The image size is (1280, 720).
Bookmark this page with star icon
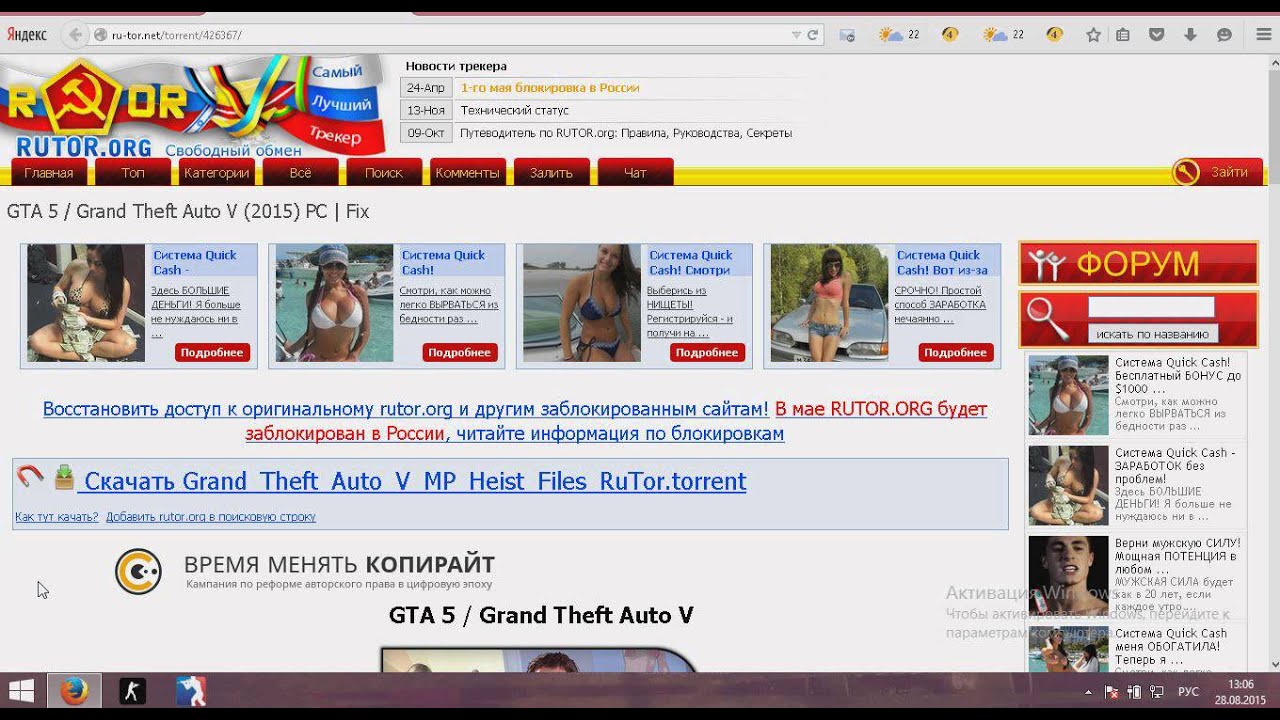tap(1093, 35)
